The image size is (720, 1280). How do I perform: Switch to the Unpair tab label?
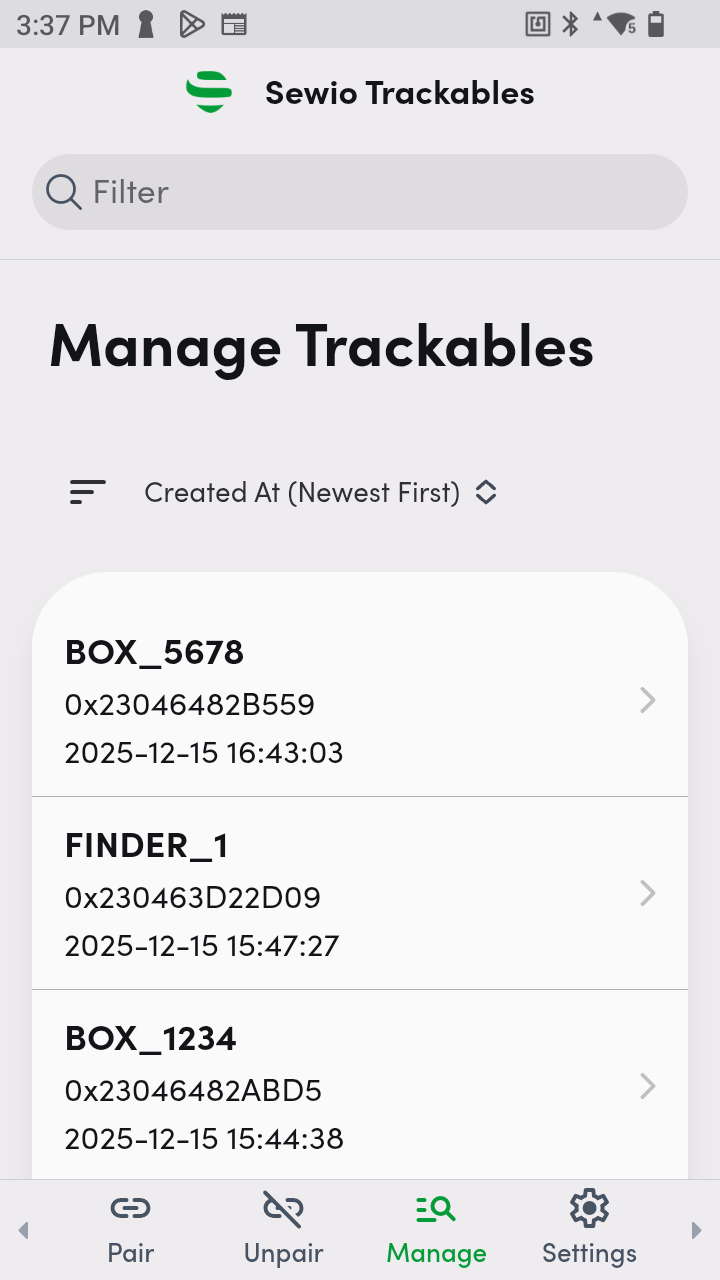(283, 1253)
